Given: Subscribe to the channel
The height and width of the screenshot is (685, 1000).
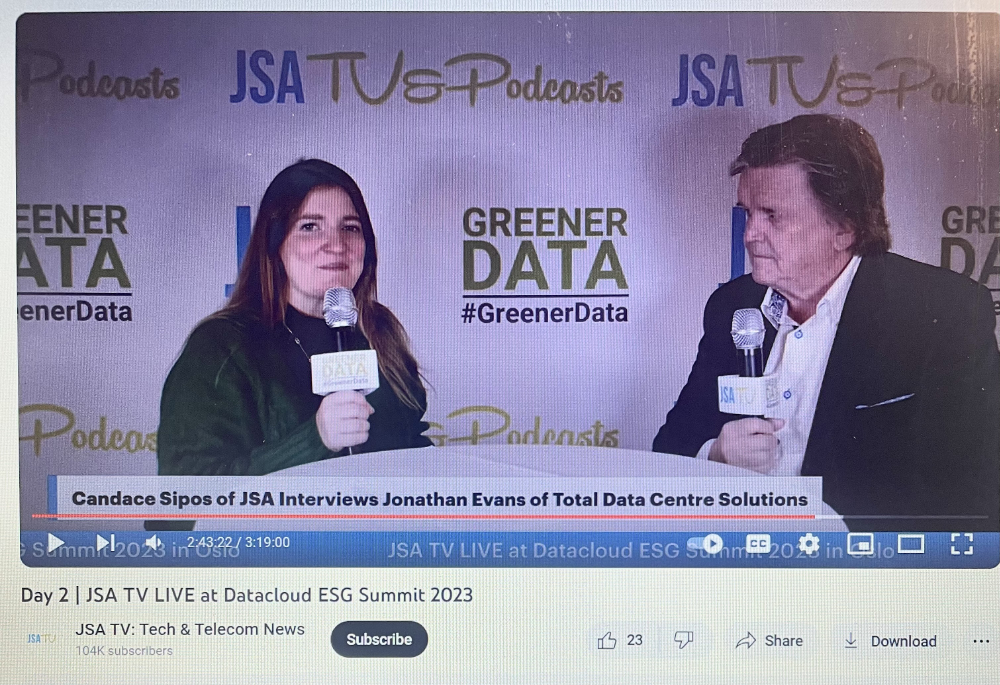Looking at the screenshot, I should click(x=379, y=639).
